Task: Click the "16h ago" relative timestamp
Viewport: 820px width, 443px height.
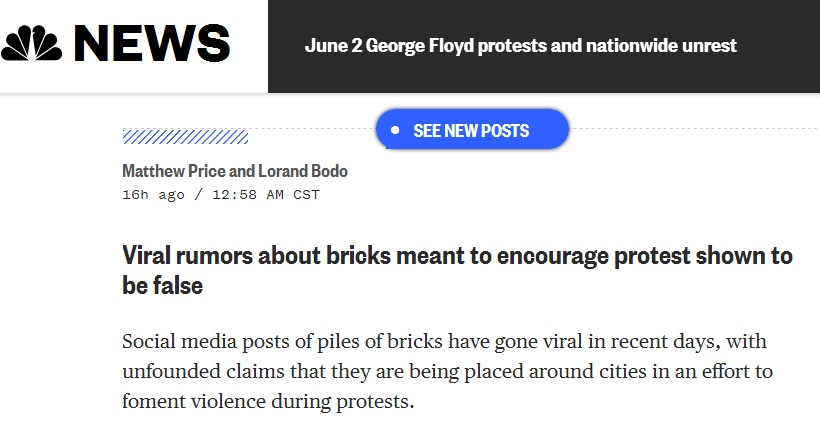Action: (x=153, y=194)
